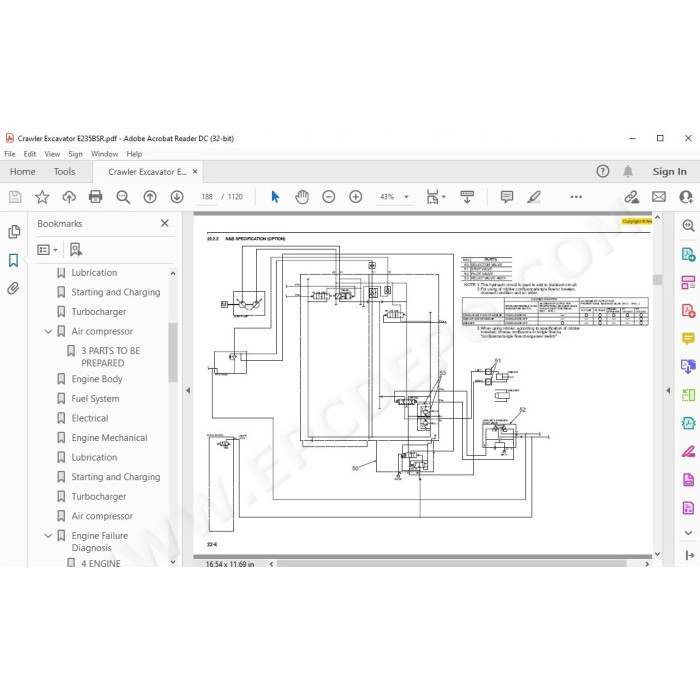Open the zoom level dropdown
700x700 pixels.
point(406,197)
